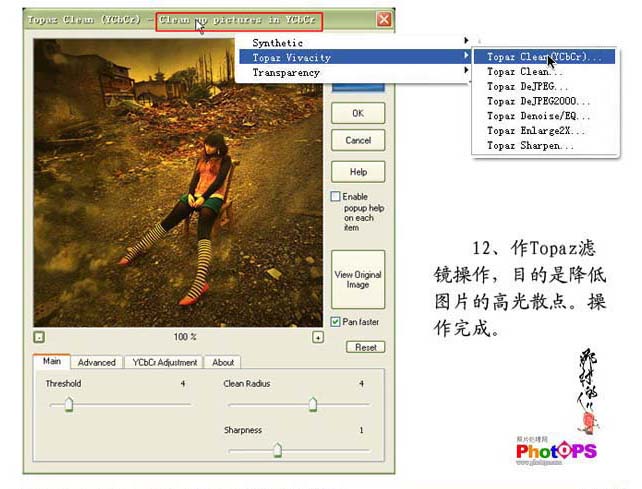Screen dimensions: 642x489
Task: Choose Topaz DeJPEG2000... from submenu
Action: click(545, 101)
